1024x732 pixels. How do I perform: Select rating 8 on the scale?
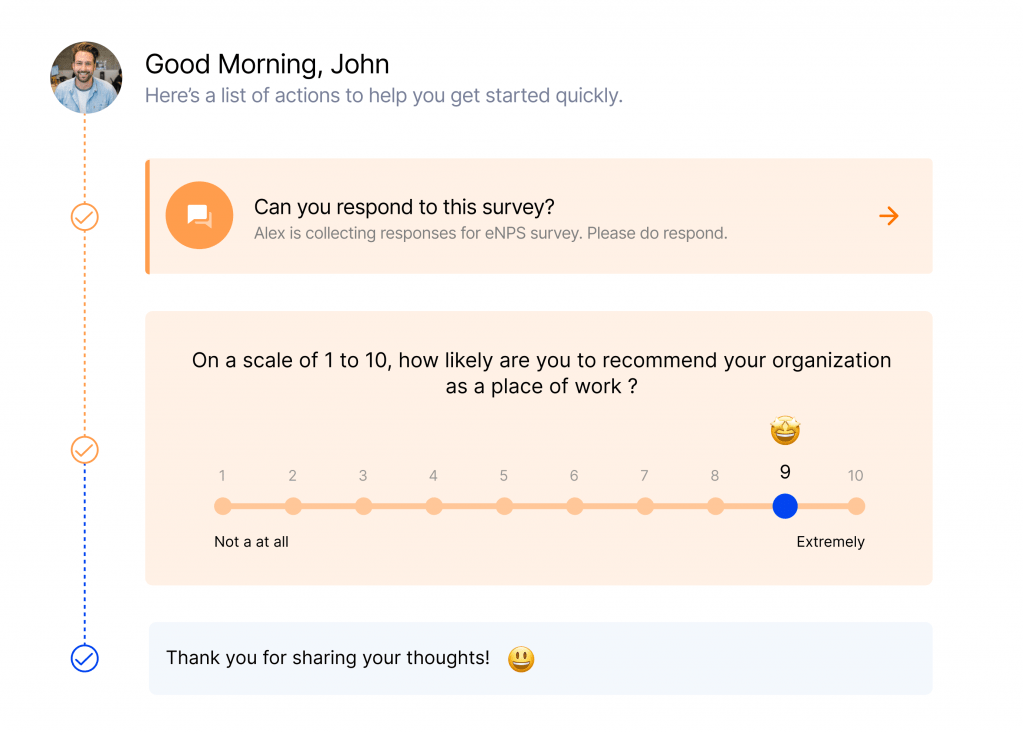pyautogui.click(x=716, y=506)
